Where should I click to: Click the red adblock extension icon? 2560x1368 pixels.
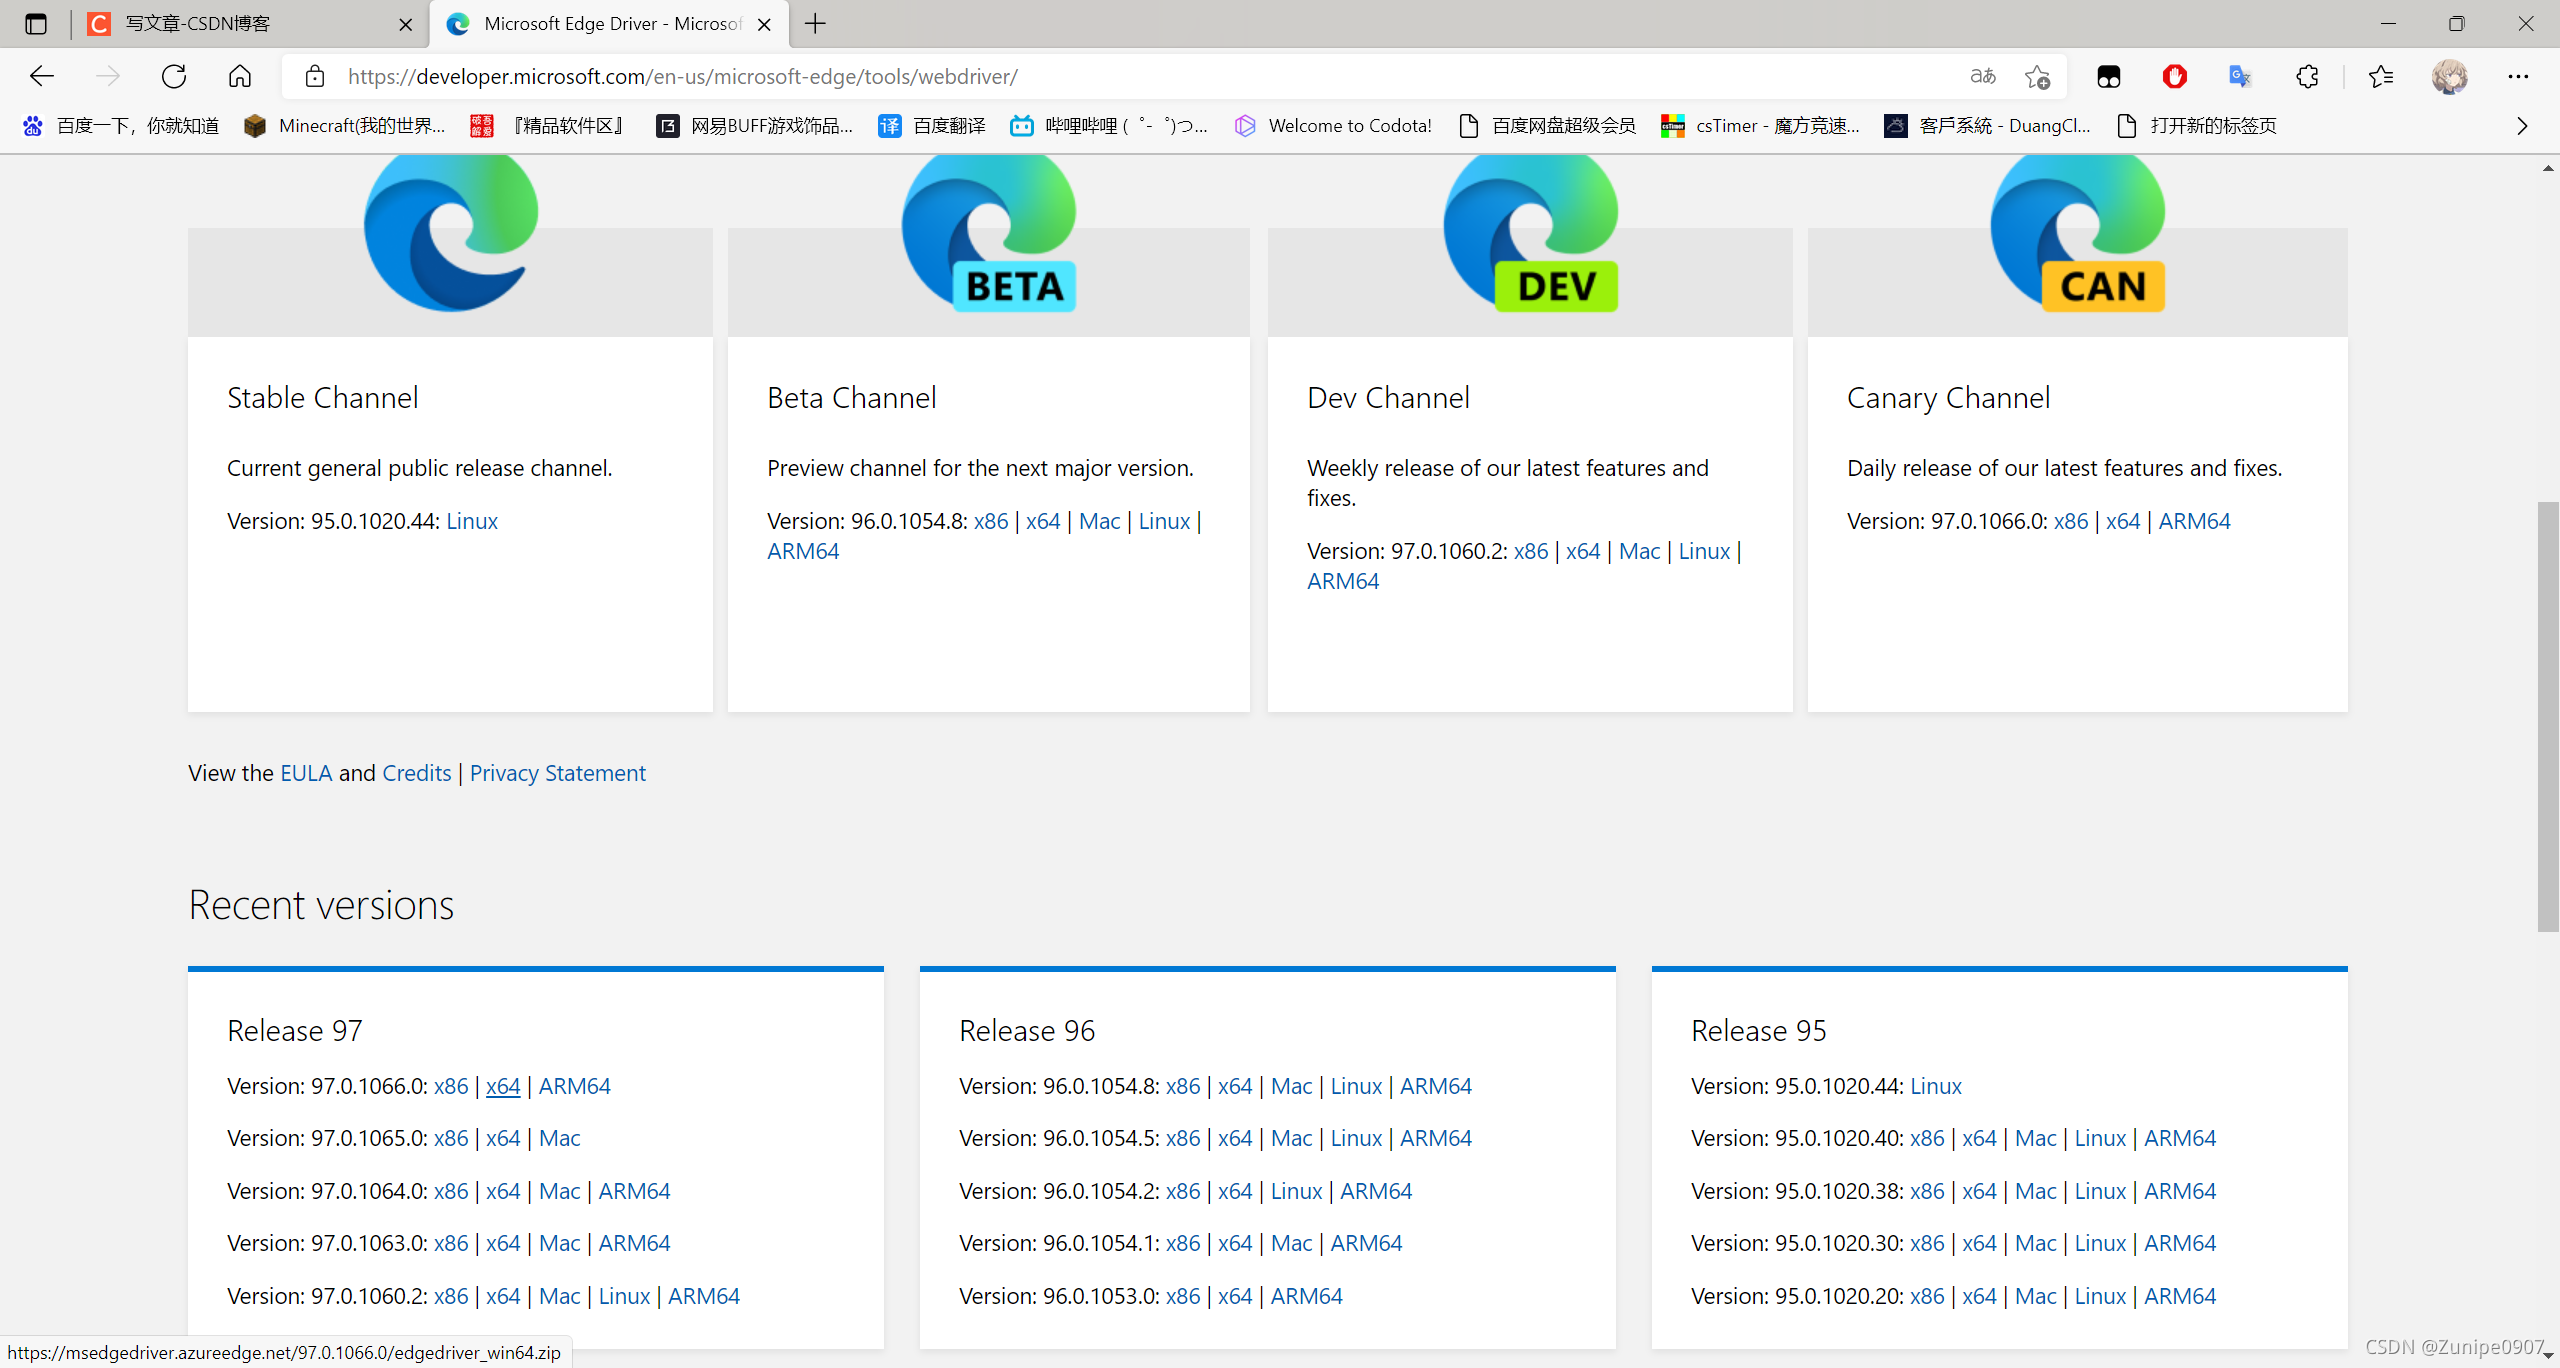[2174, 76]
